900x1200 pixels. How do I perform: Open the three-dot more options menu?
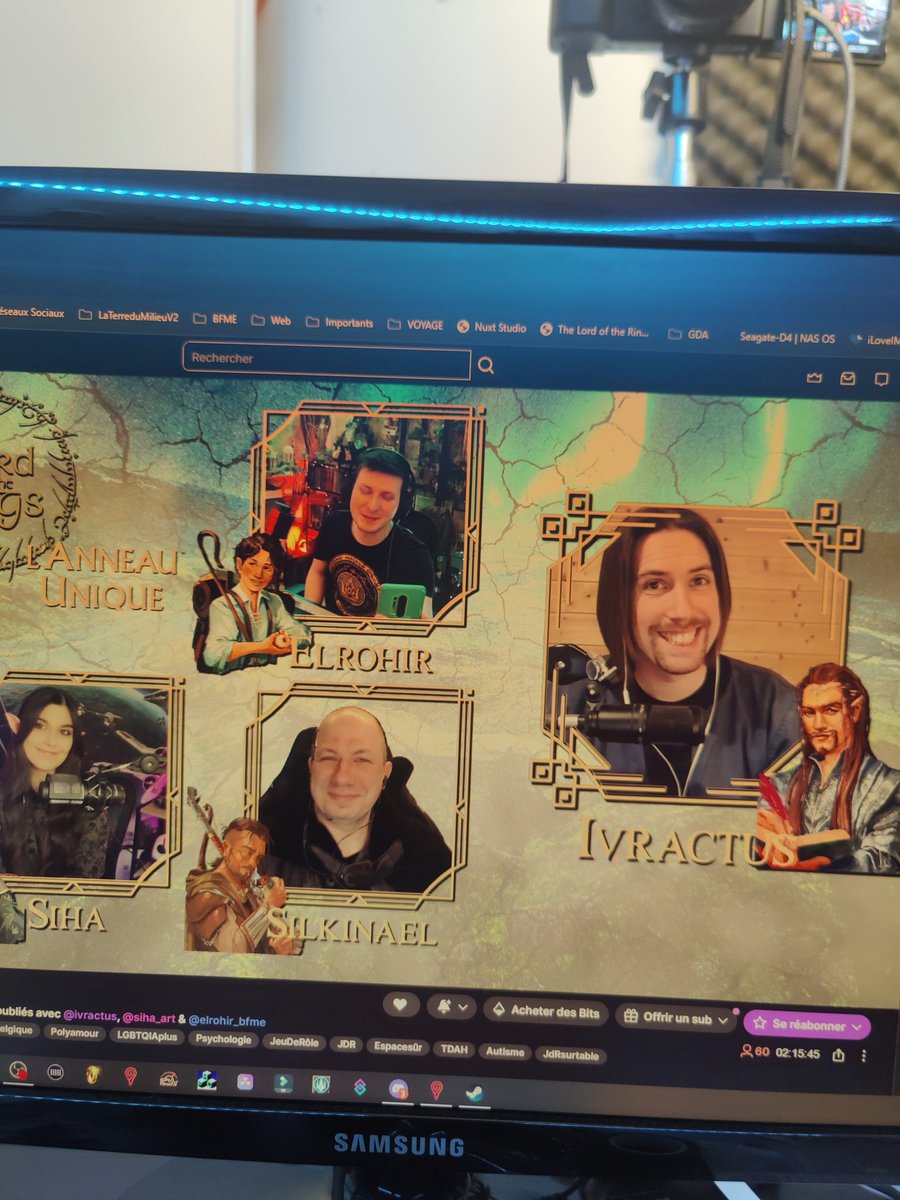[x=864, y=1055]
